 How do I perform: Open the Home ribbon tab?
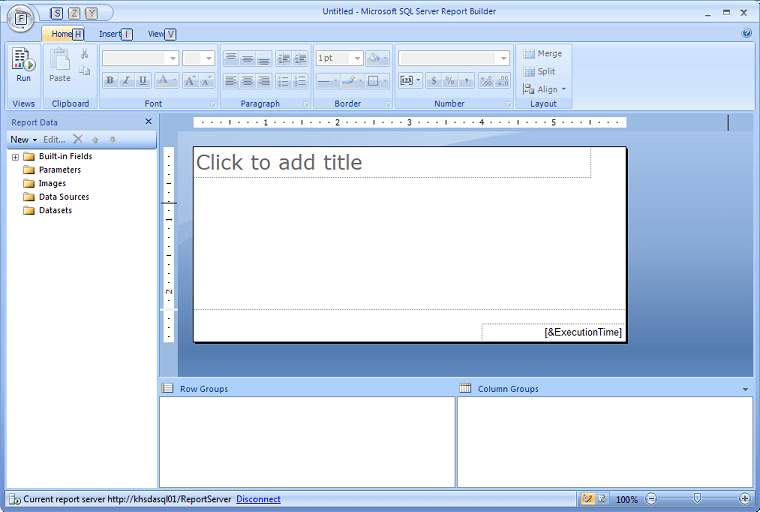point(62,34)
